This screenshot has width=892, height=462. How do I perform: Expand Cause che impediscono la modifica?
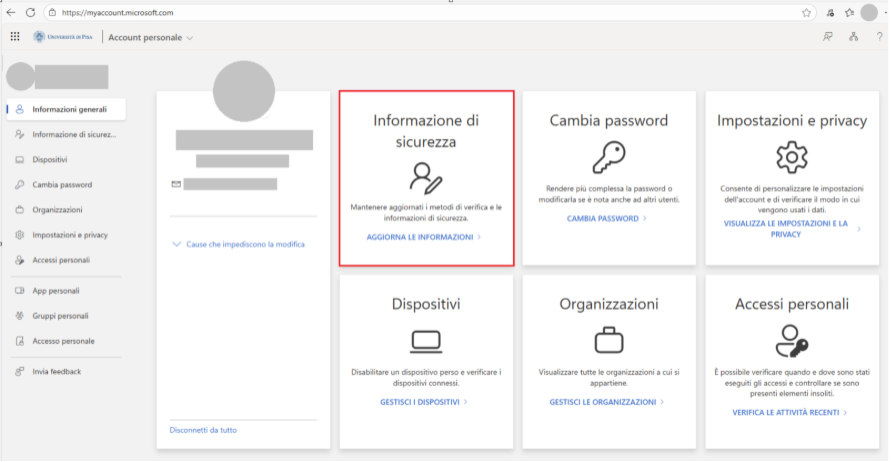point(239,244)
